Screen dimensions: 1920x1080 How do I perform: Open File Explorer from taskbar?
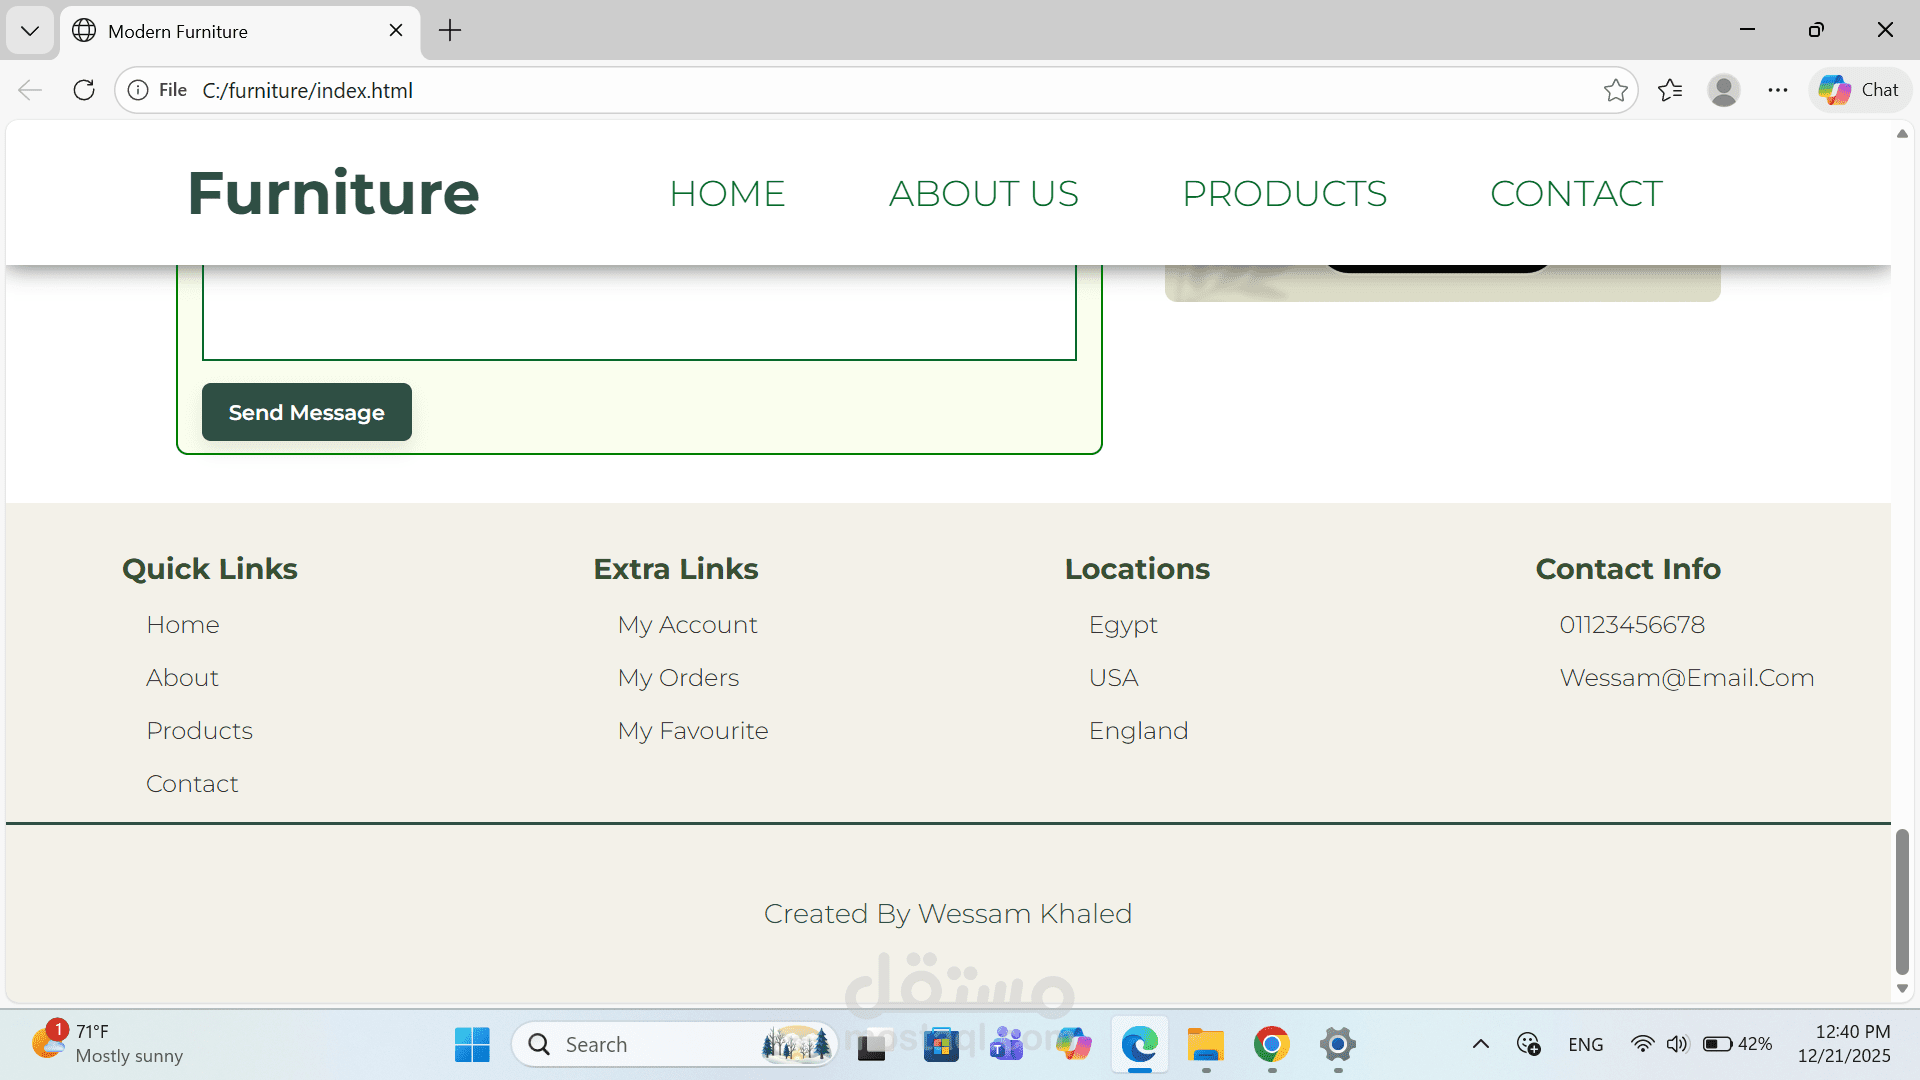(x=1205, y=1045)
